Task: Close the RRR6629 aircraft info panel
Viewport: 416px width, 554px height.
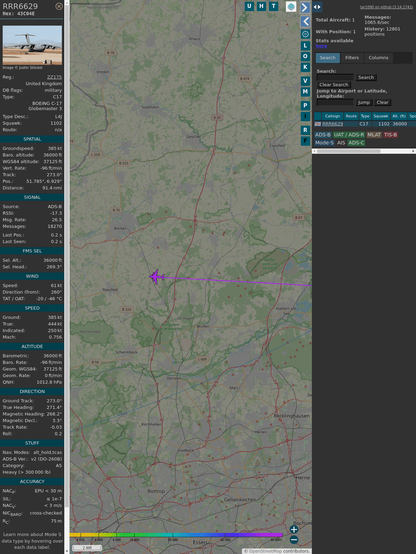Action: click(x=59, y=6)
